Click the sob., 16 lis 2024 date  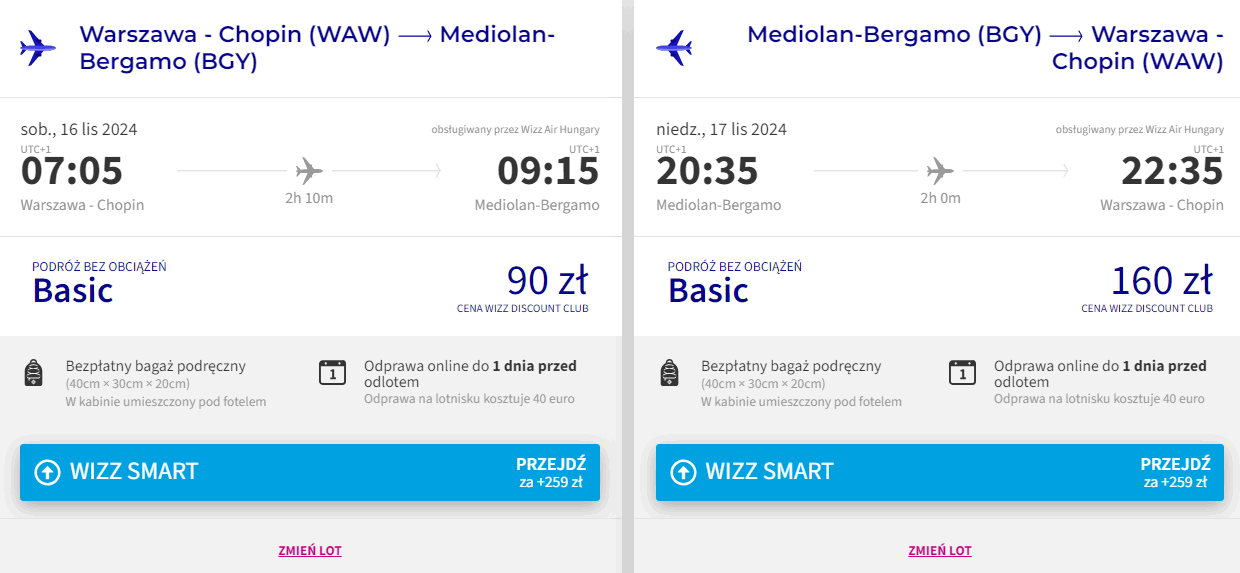click(x=79, y=129)
